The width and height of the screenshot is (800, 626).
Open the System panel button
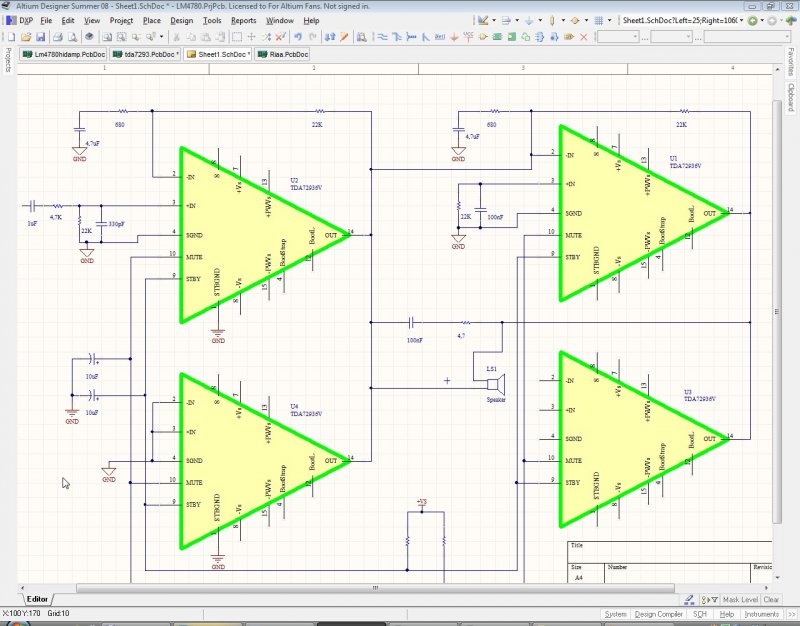point(615,614)
